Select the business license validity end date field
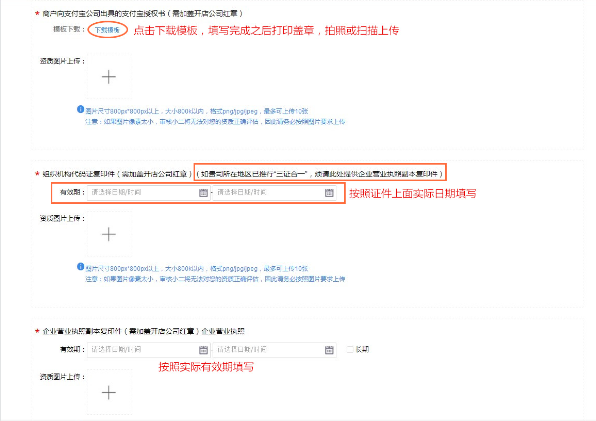The width and height of the screenshot is (596, 421). coord(274,350)
